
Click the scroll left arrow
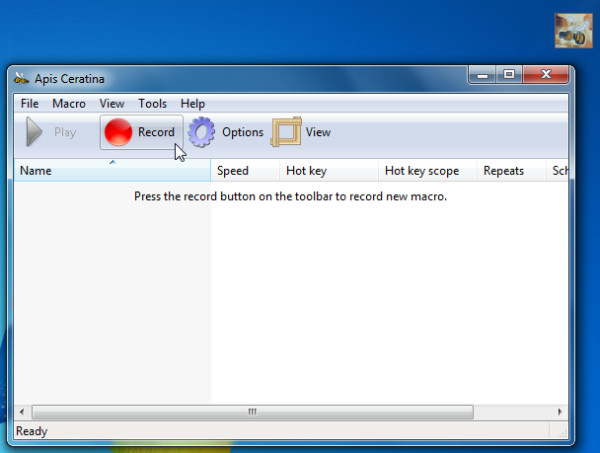[22, 412]
